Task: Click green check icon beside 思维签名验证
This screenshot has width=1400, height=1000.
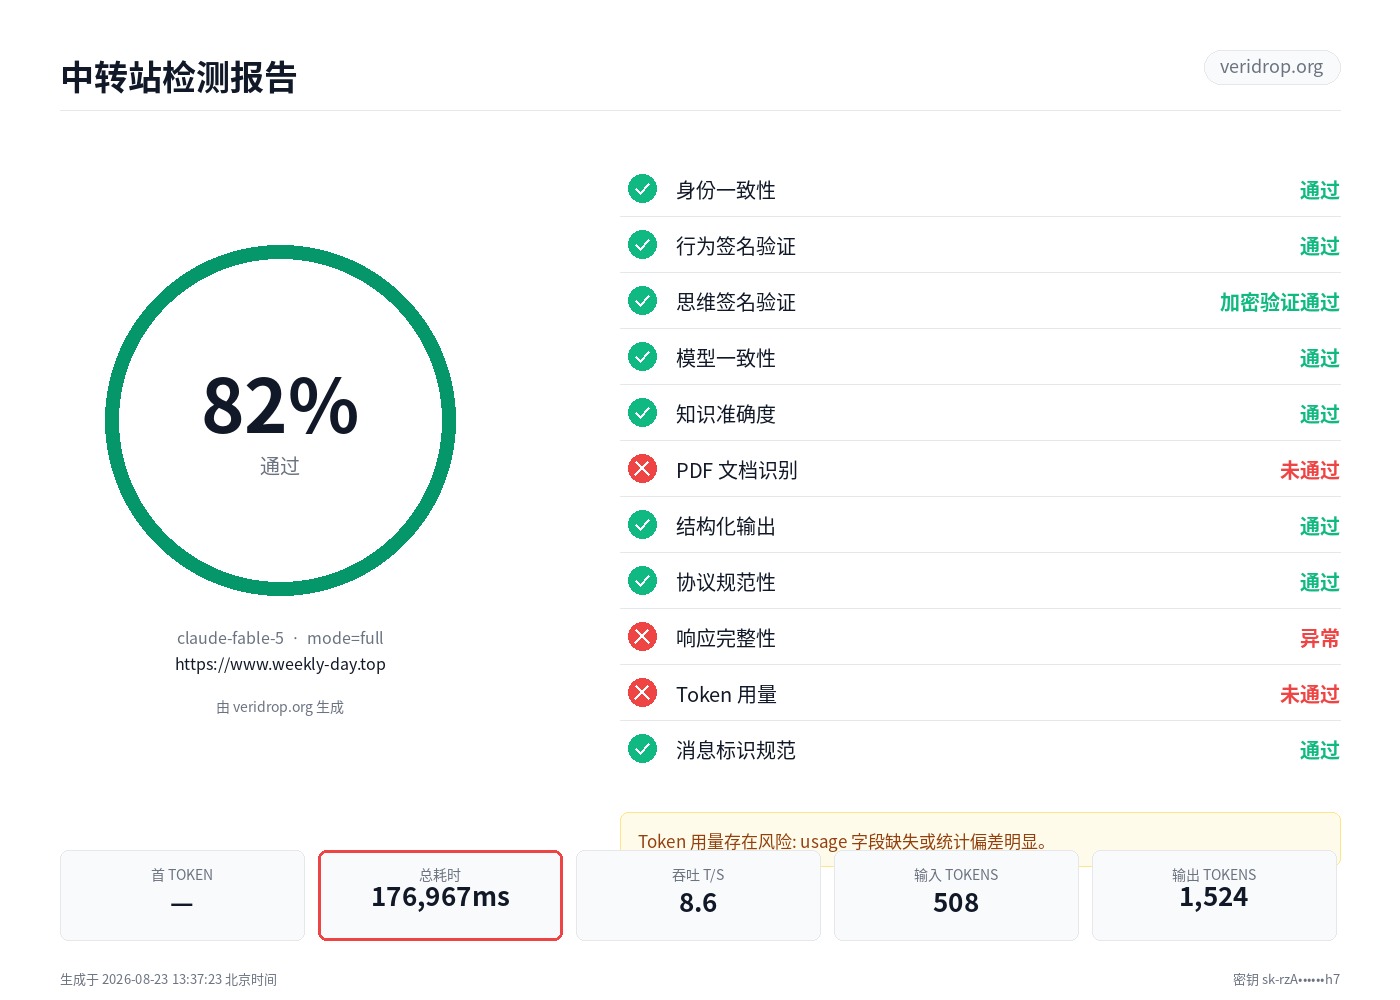Action: pos(642,301)
